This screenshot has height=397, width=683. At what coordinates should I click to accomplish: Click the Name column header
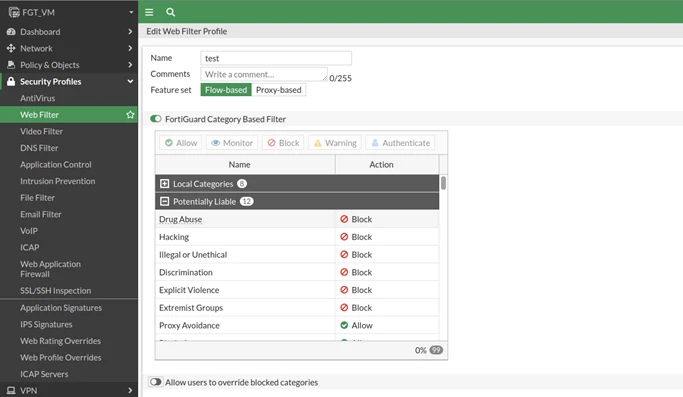[x=245, y=165]
